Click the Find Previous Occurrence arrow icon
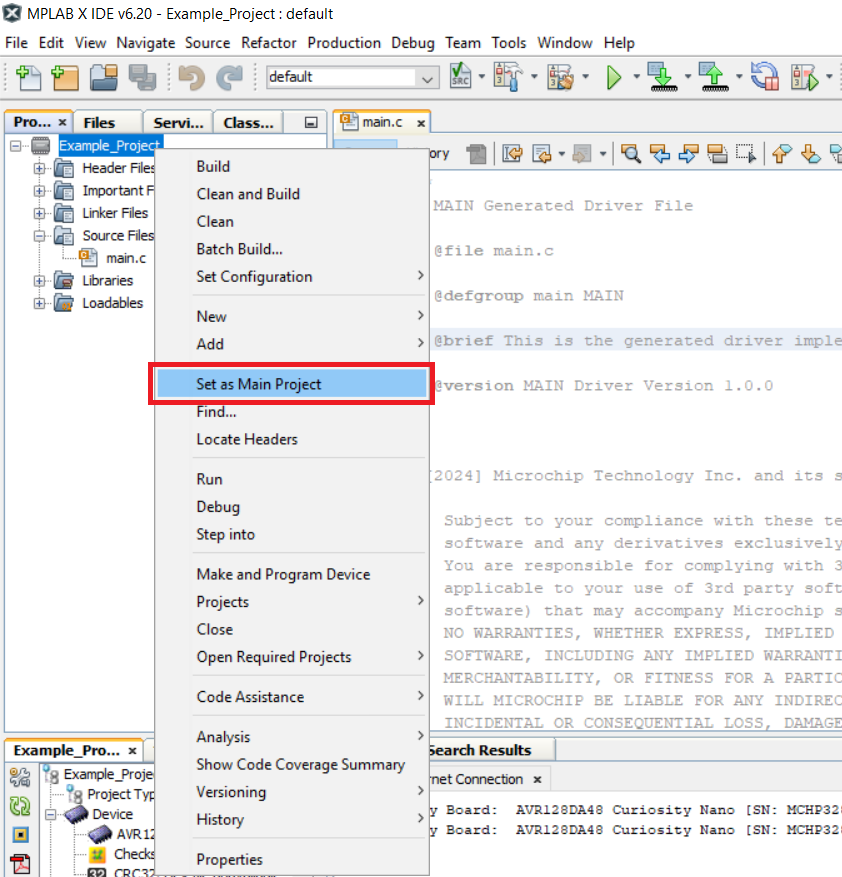Screen dimensions: 842x877 coord(660,153)
